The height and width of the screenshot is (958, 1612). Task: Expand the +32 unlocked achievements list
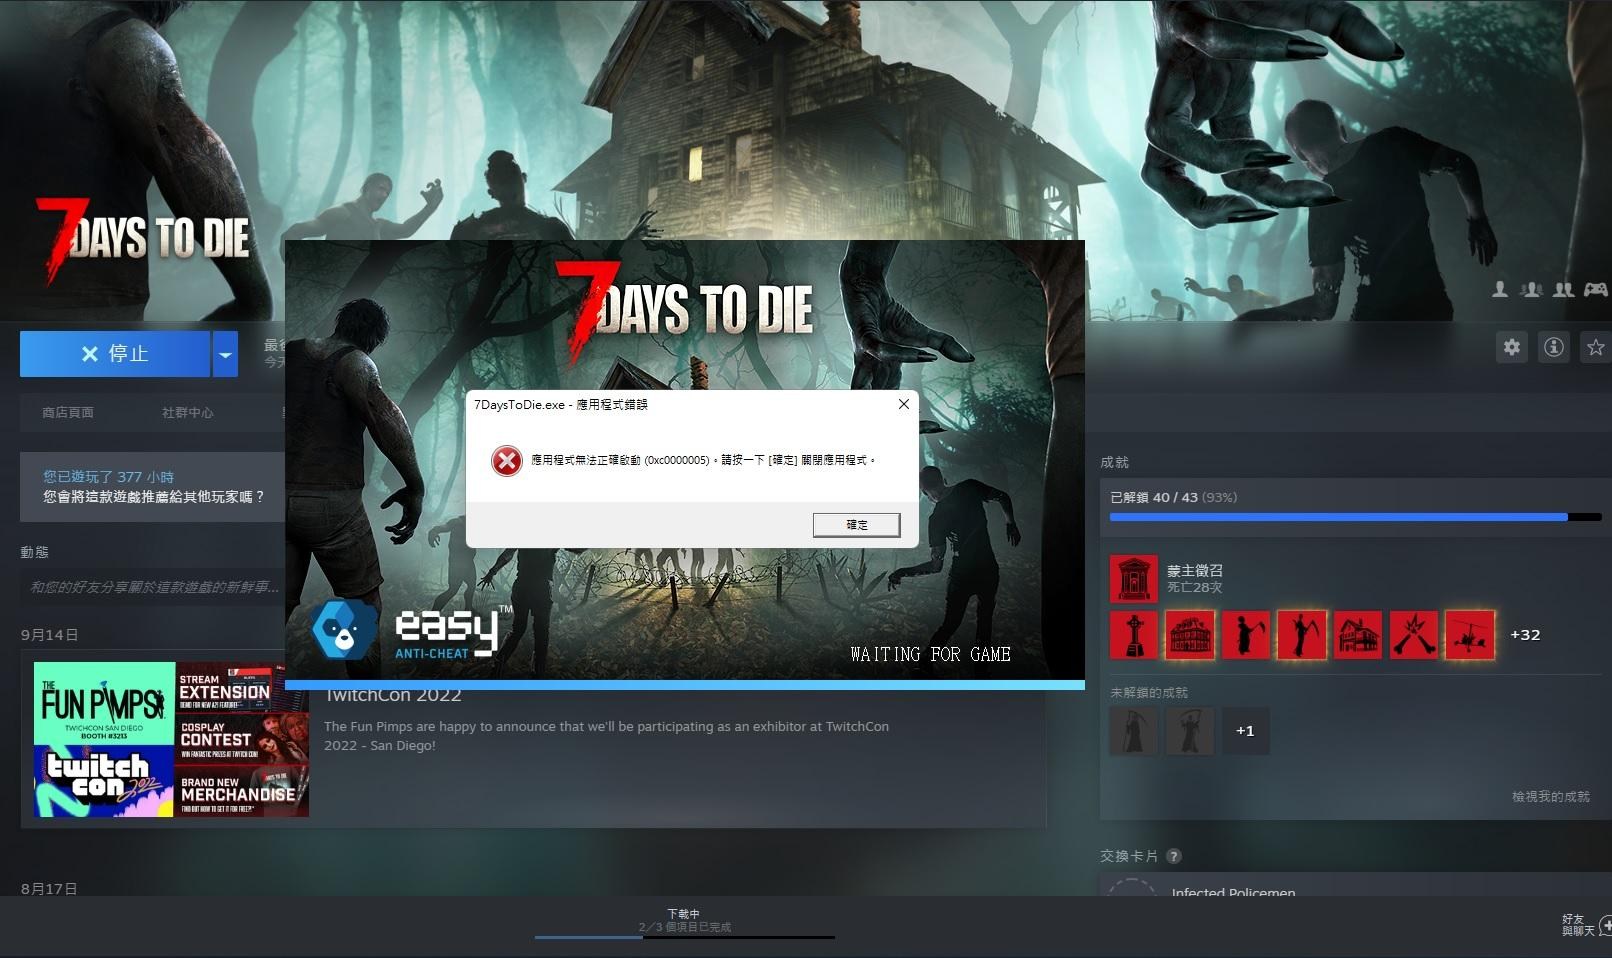coord(1525,635)
